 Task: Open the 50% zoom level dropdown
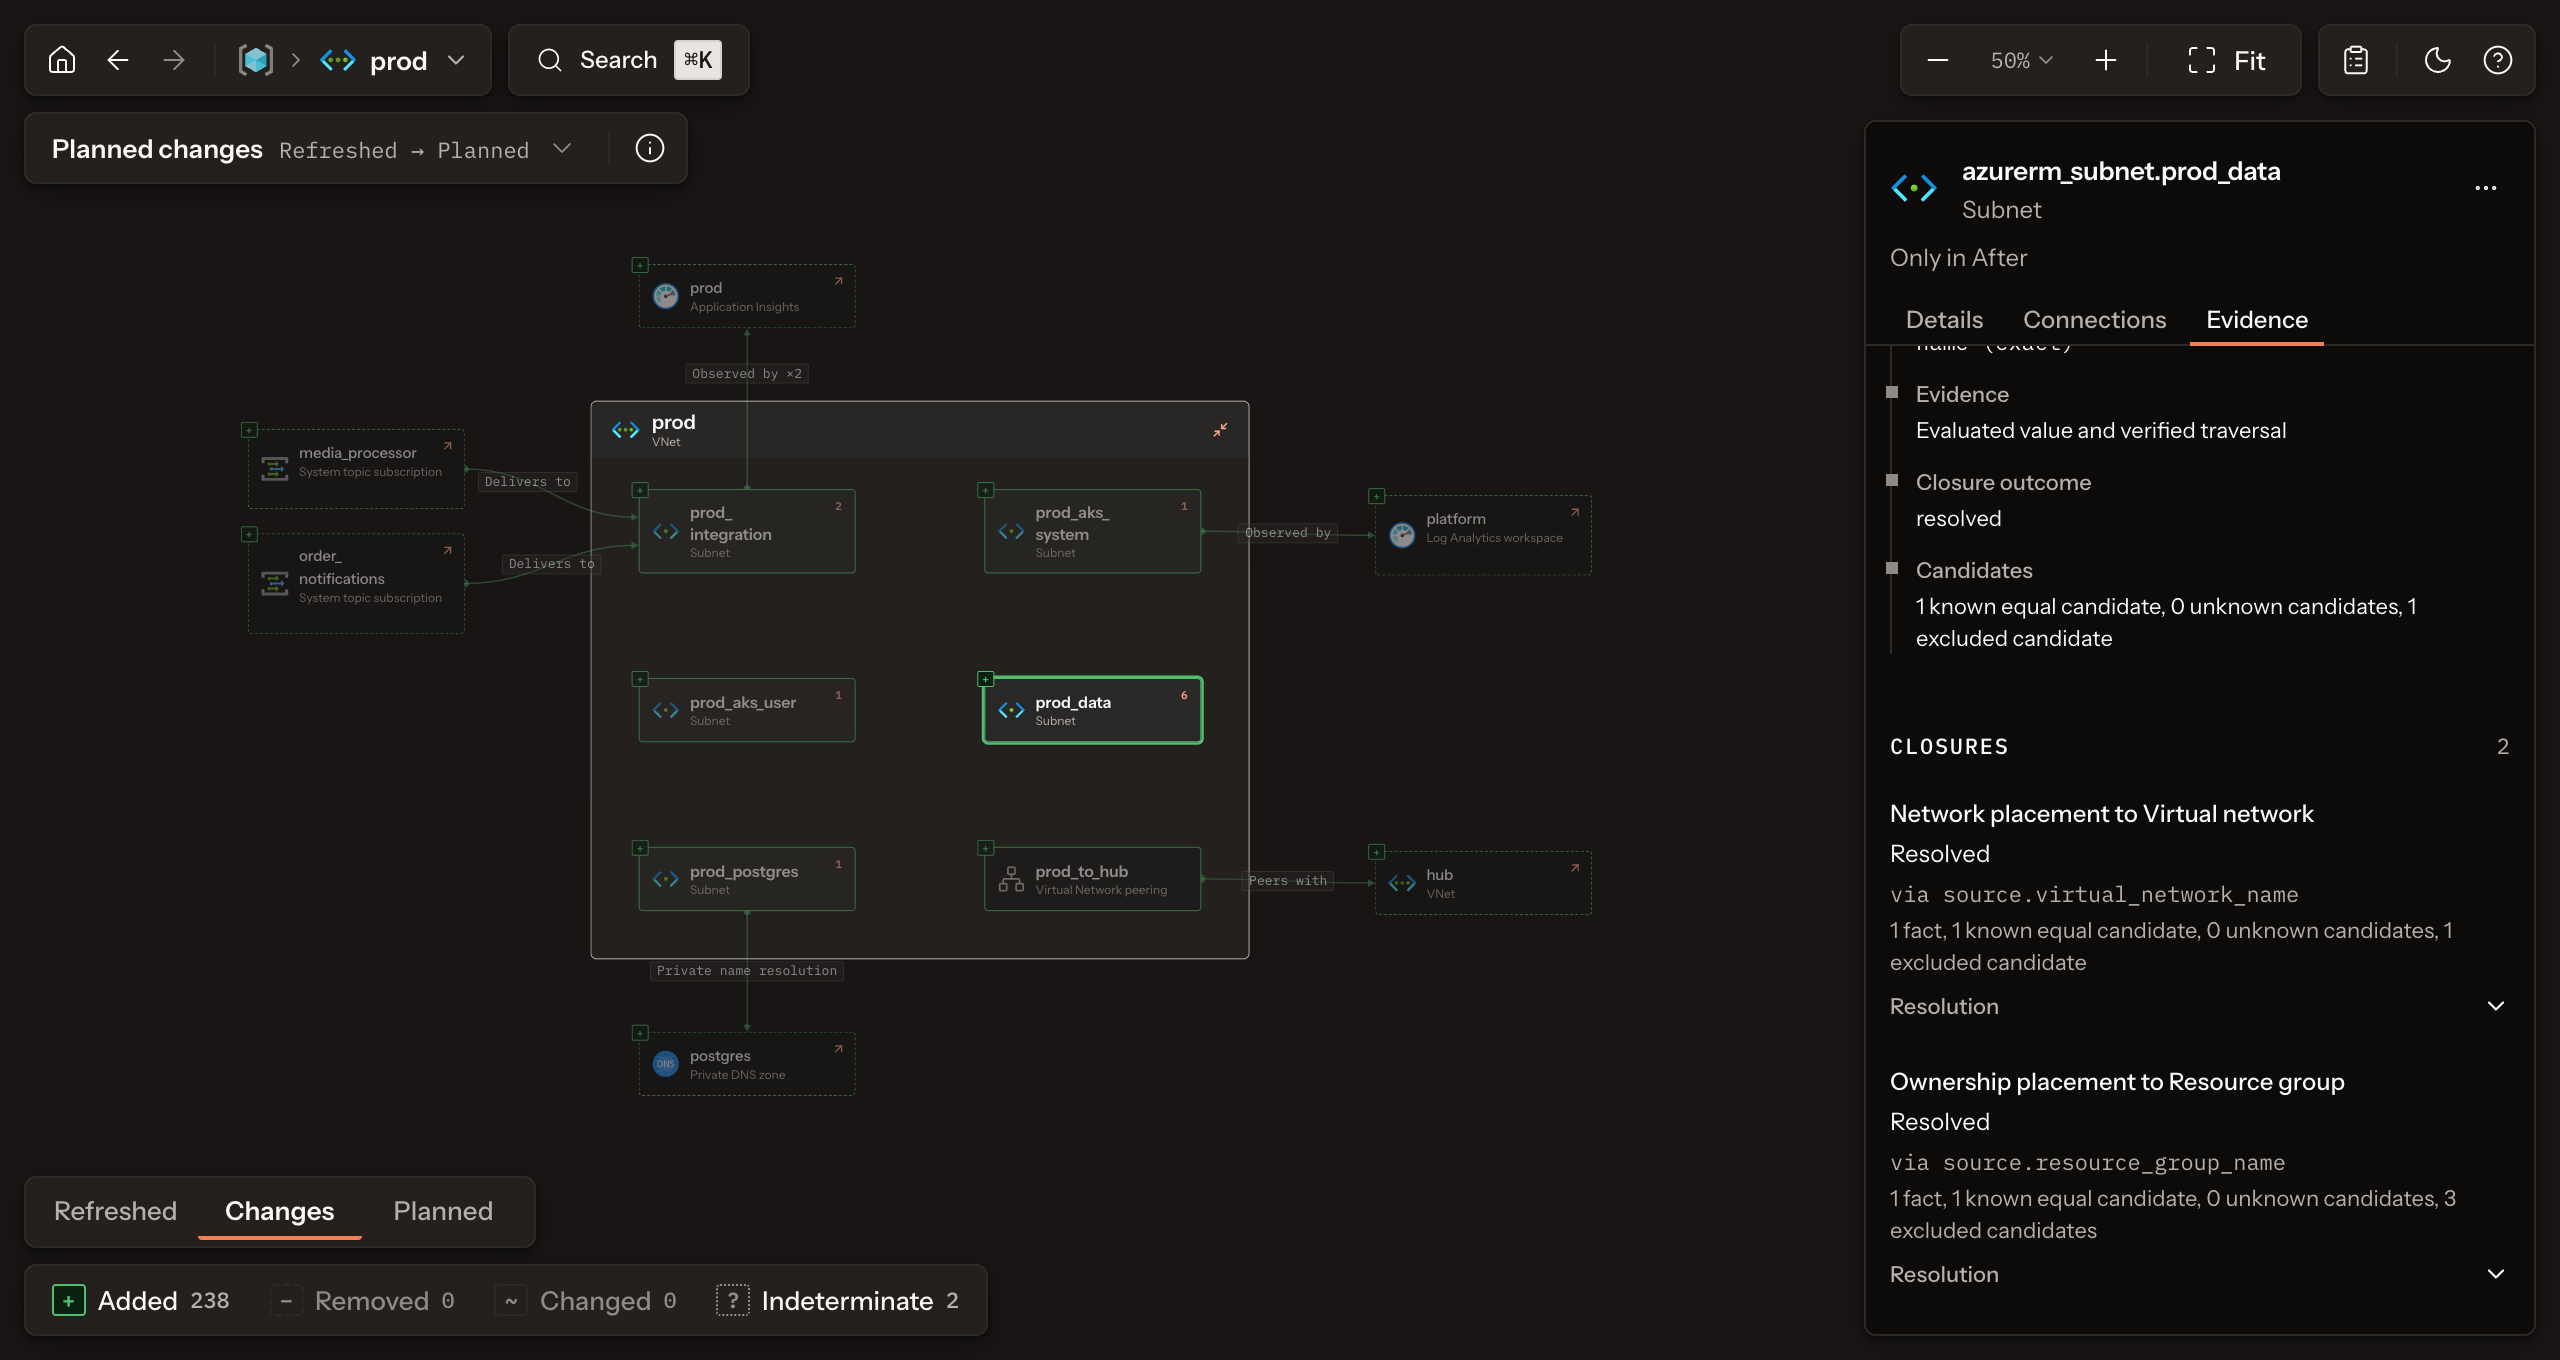tap(2021, 60)
